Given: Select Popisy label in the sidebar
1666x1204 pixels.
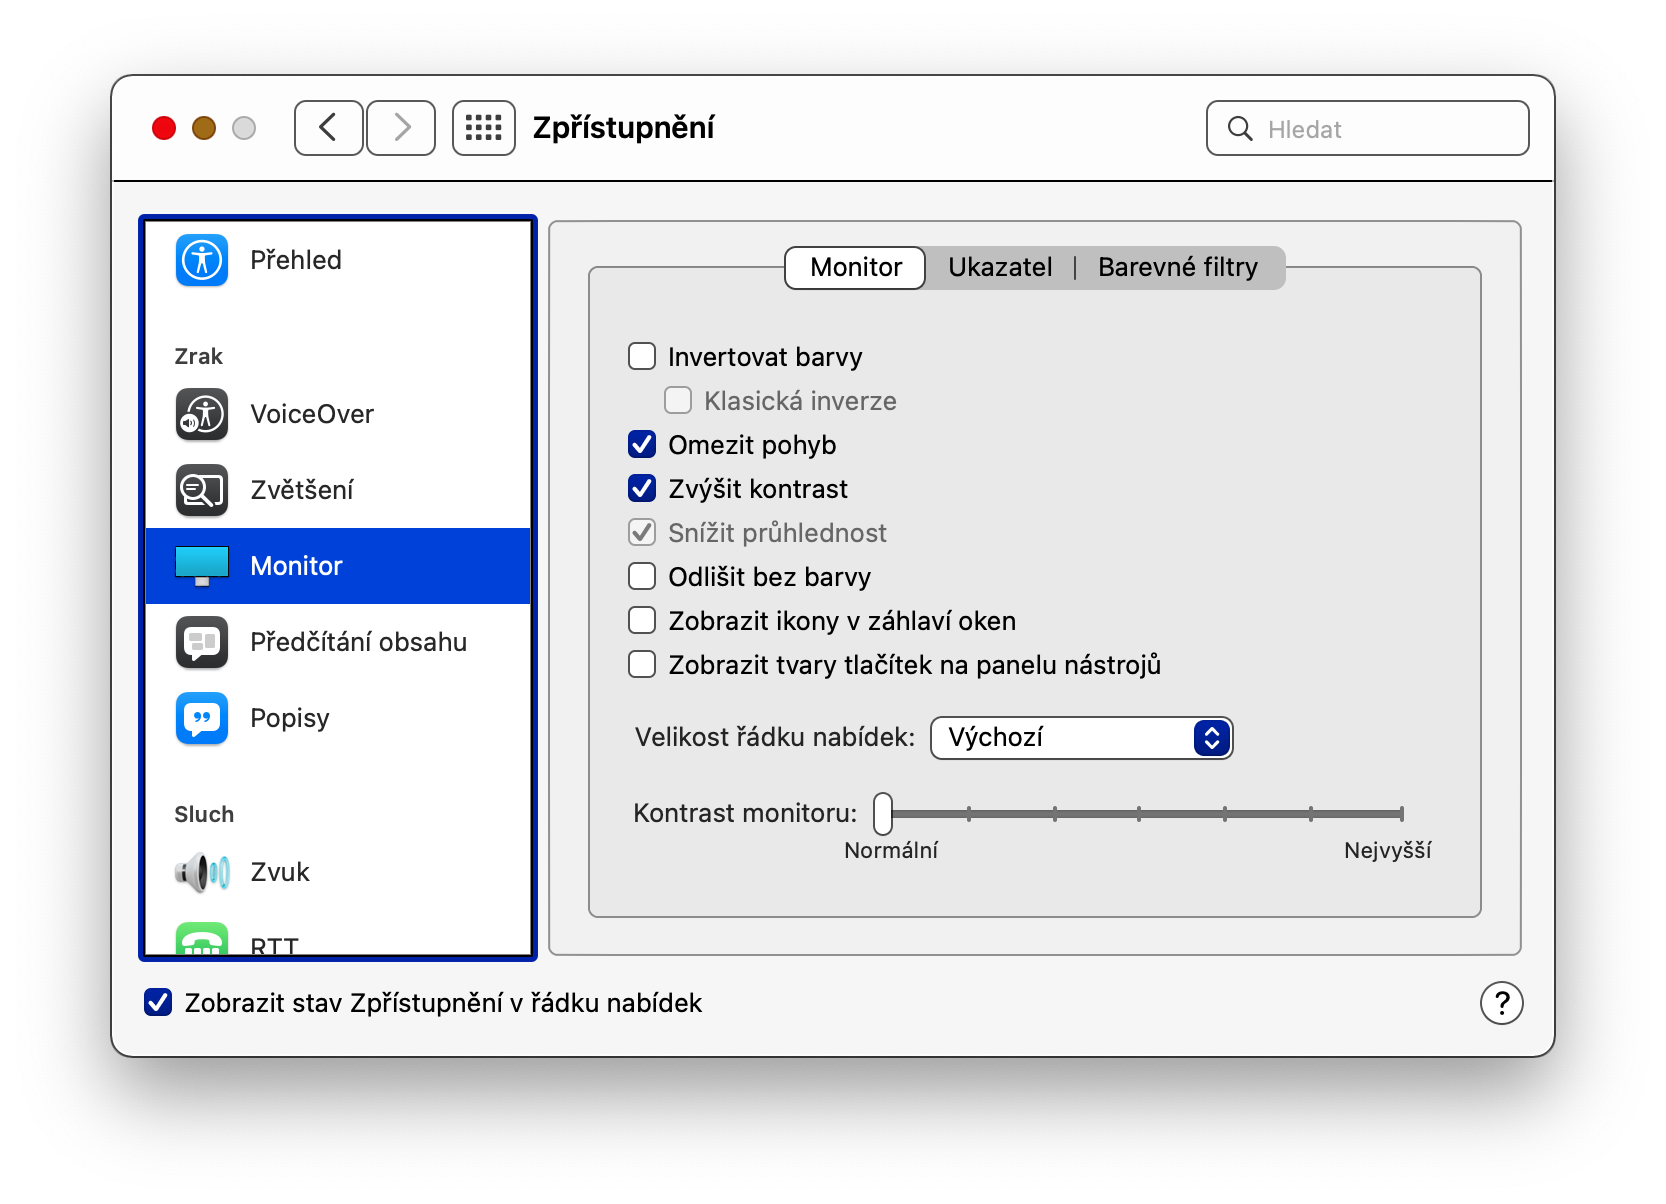Looking at the screenshot, I should pyautogui.click(x=290, y=719).
